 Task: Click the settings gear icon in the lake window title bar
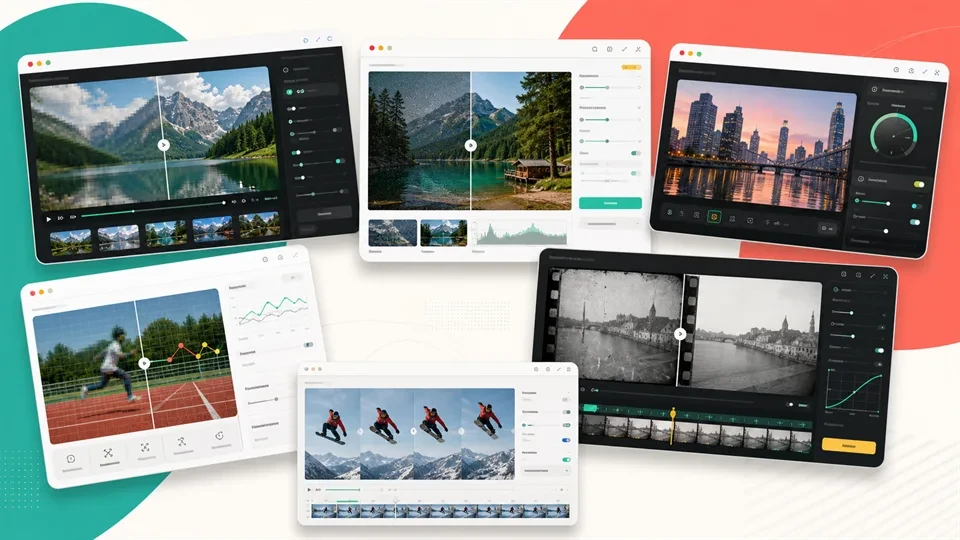pyautogui.click(x=609, y=49)
